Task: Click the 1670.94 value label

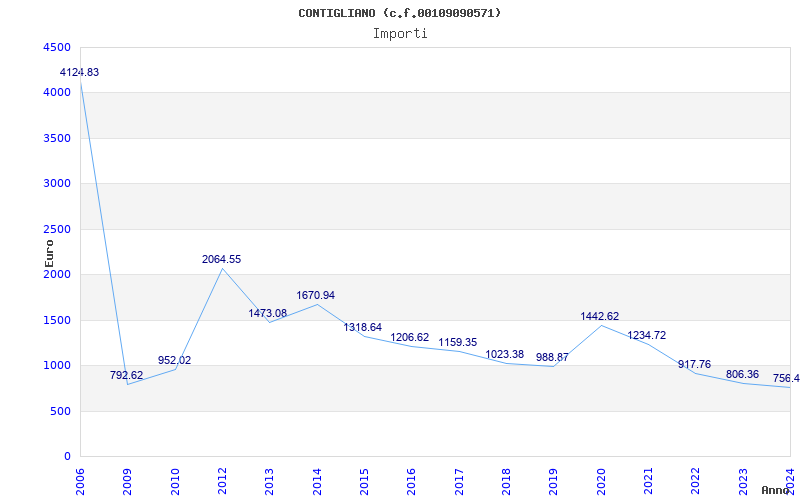Action: click(x=316, y=295)
